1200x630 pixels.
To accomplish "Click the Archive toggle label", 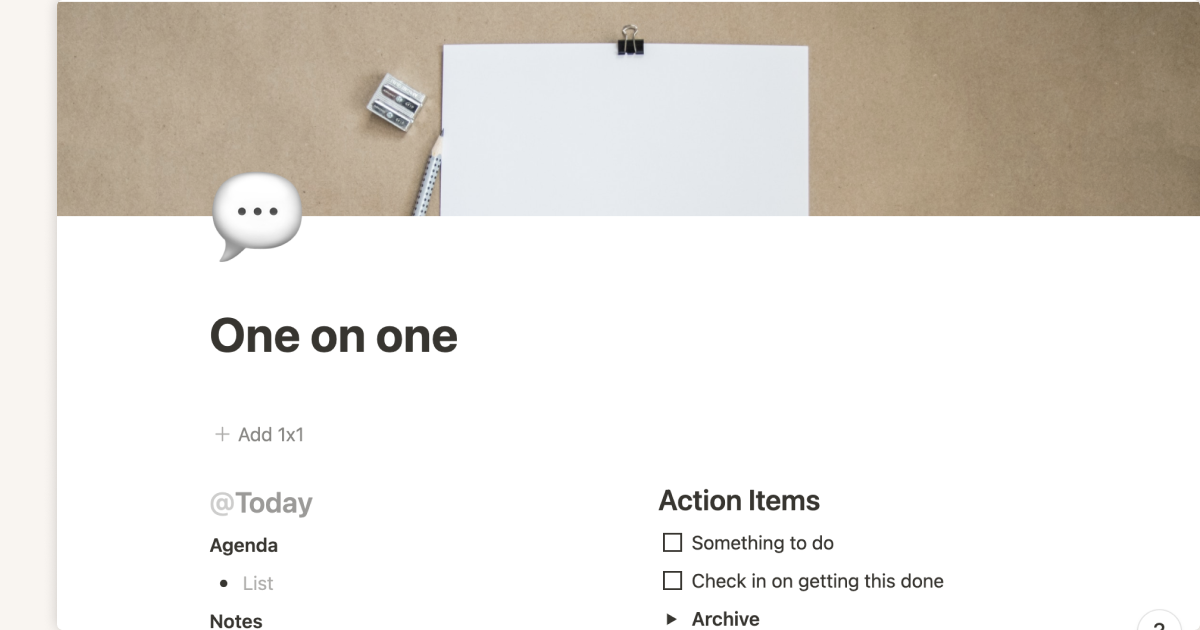I will [725, 619].
